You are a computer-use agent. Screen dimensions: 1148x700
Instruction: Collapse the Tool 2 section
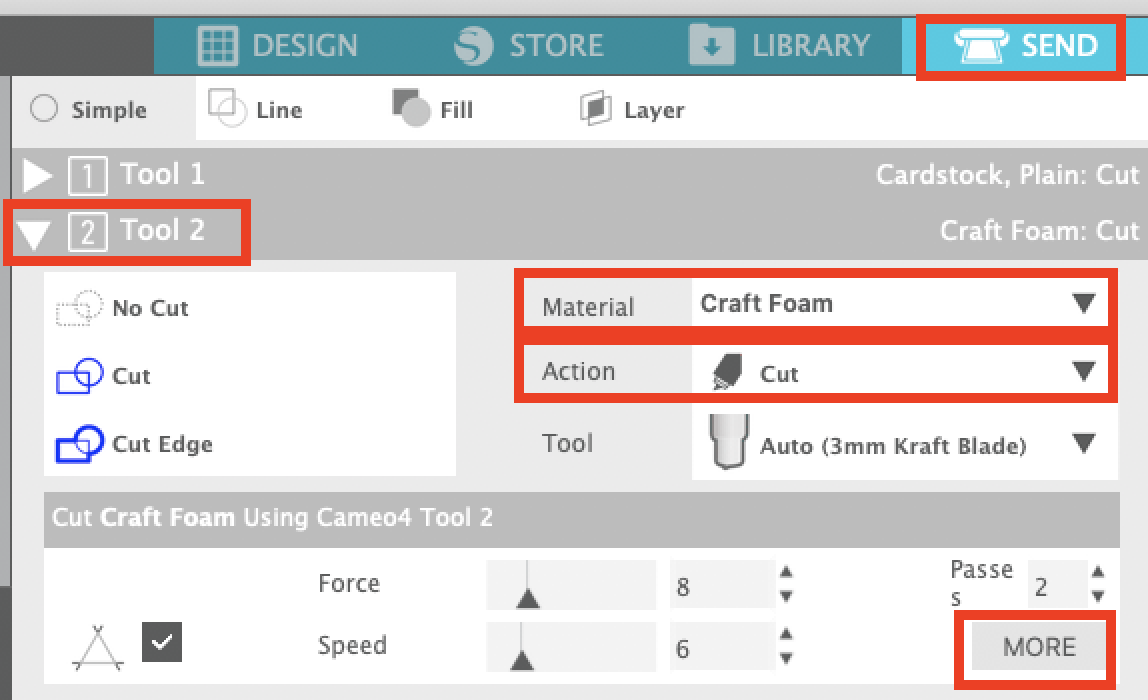tap(37, 231)
